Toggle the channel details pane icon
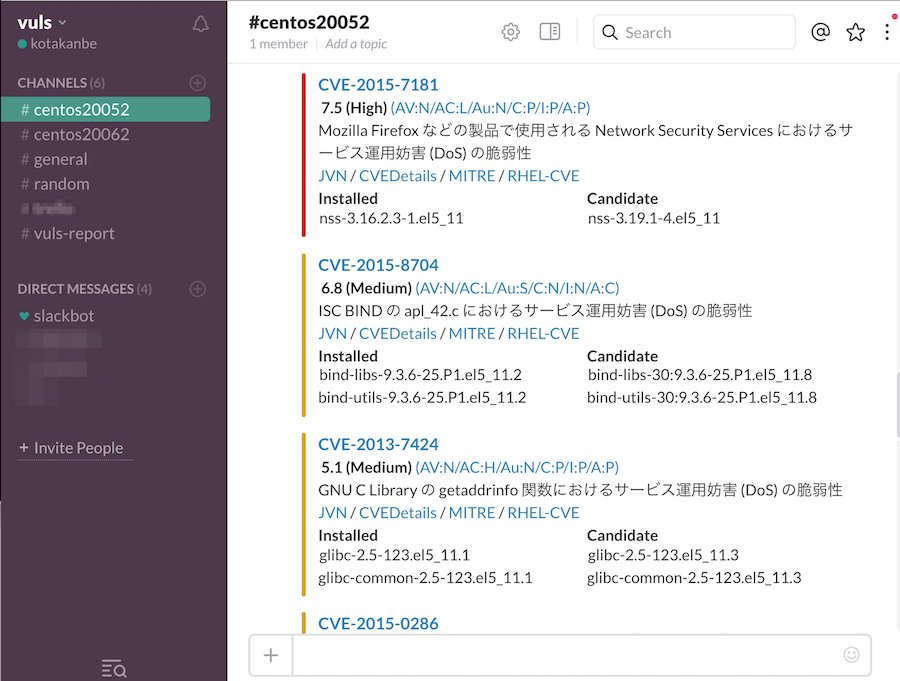900x681 pixels. click(x=550, y=32)
